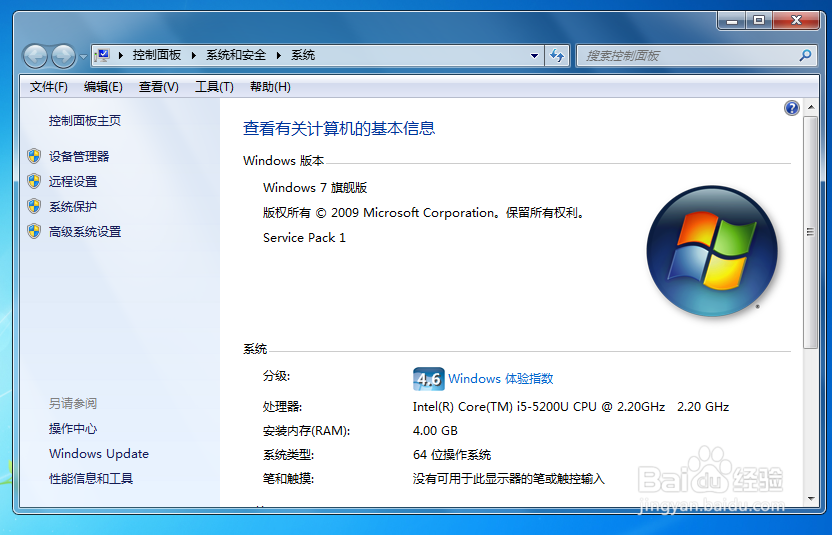Click scrollbar down arrow
832x535 pixels.
click(811, 498)
